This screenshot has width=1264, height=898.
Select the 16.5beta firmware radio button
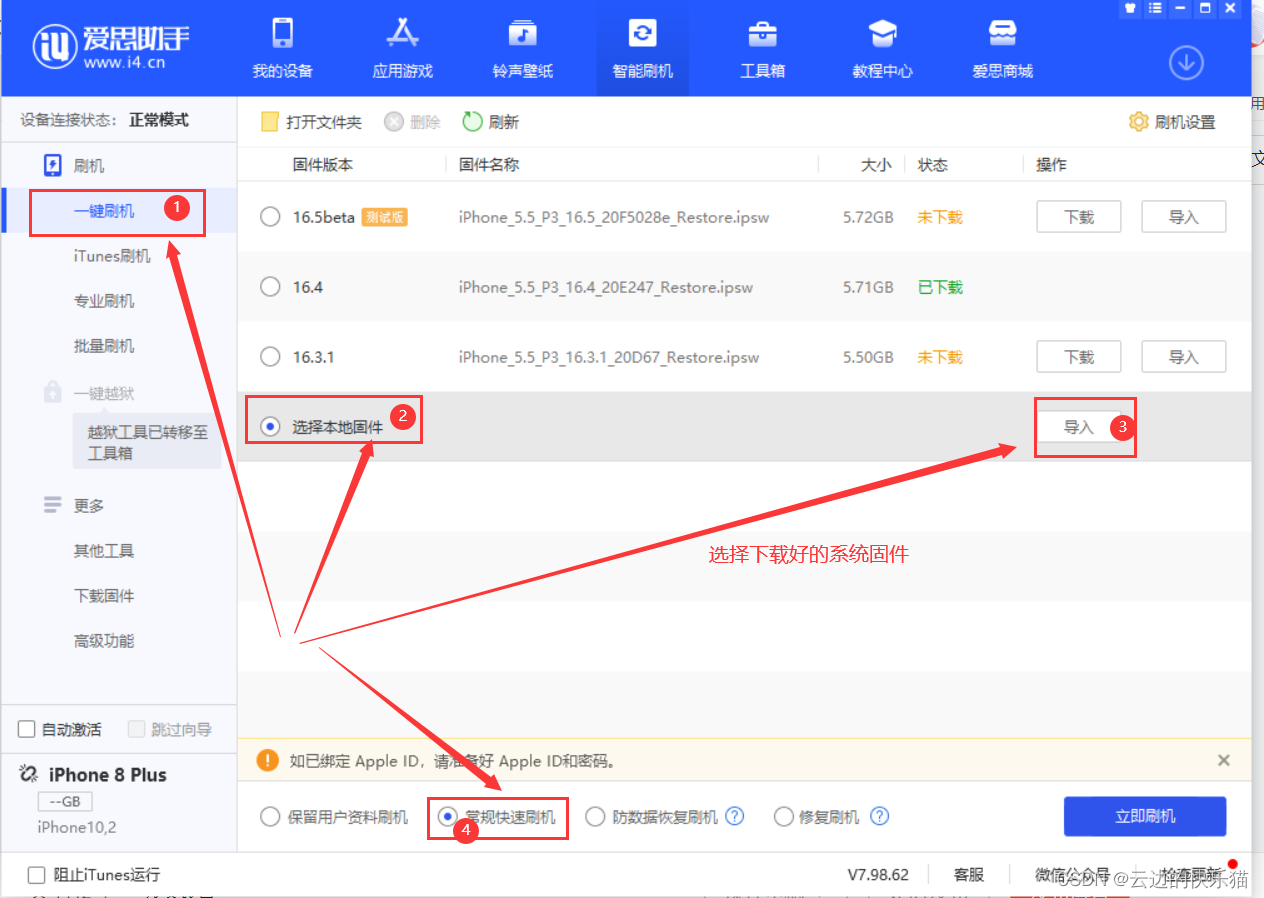(x=270, y=217)
